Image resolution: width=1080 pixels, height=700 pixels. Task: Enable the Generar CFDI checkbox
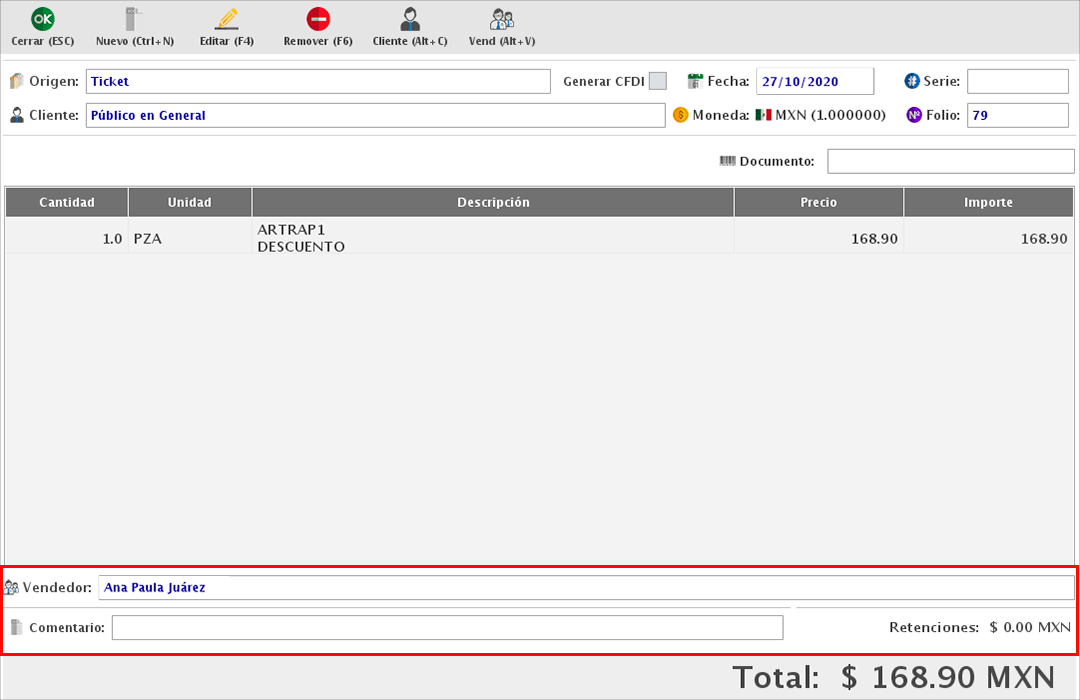coord(657,81)
